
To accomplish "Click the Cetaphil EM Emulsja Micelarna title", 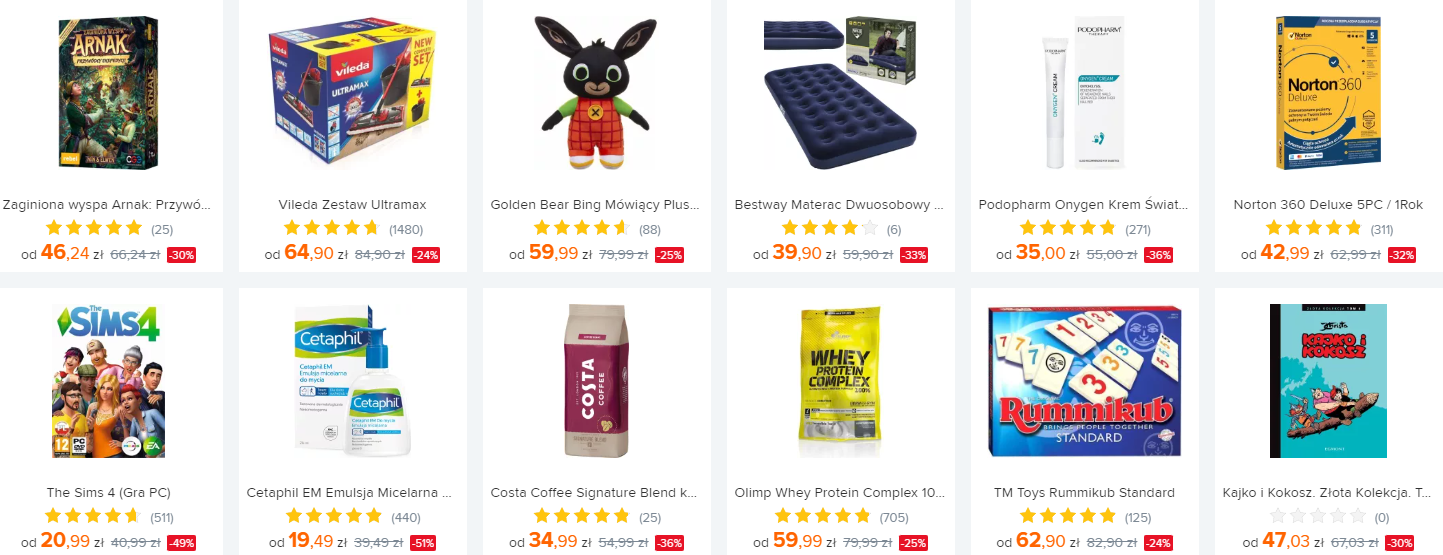I will [x=352, y=493].
